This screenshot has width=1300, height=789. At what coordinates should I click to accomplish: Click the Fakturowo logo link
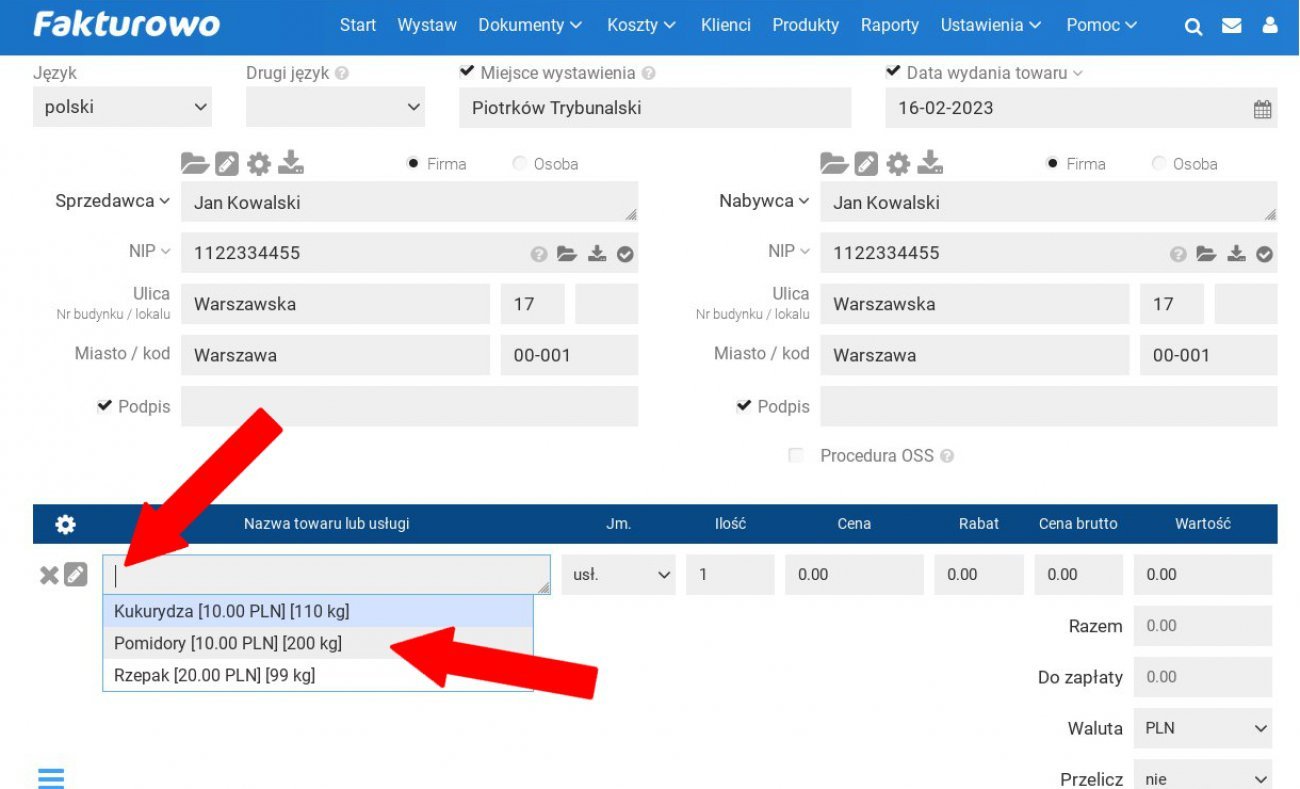click(x=126, y=25)
